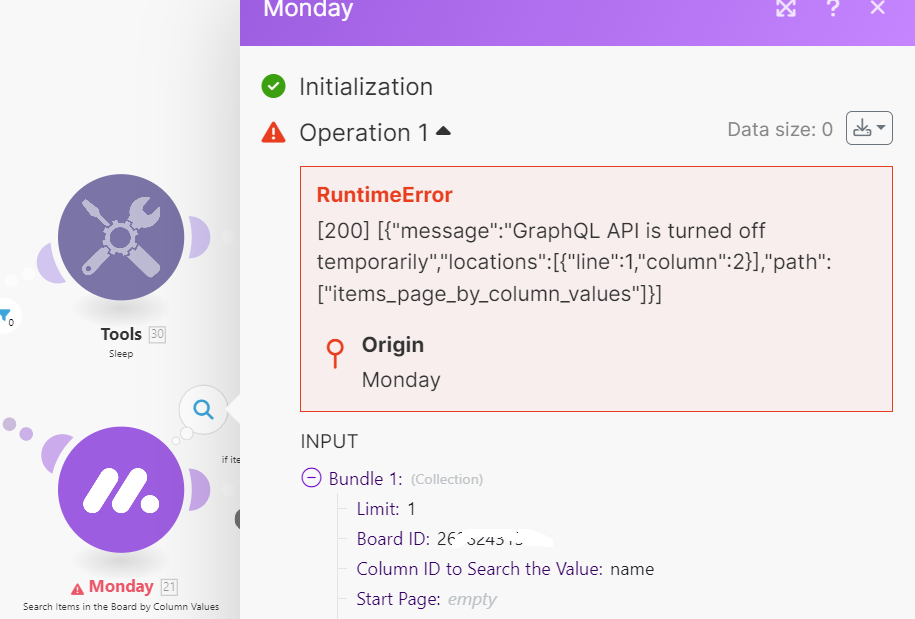
Task: Click the module number 21 badge
Action: [x=169, y=587]
